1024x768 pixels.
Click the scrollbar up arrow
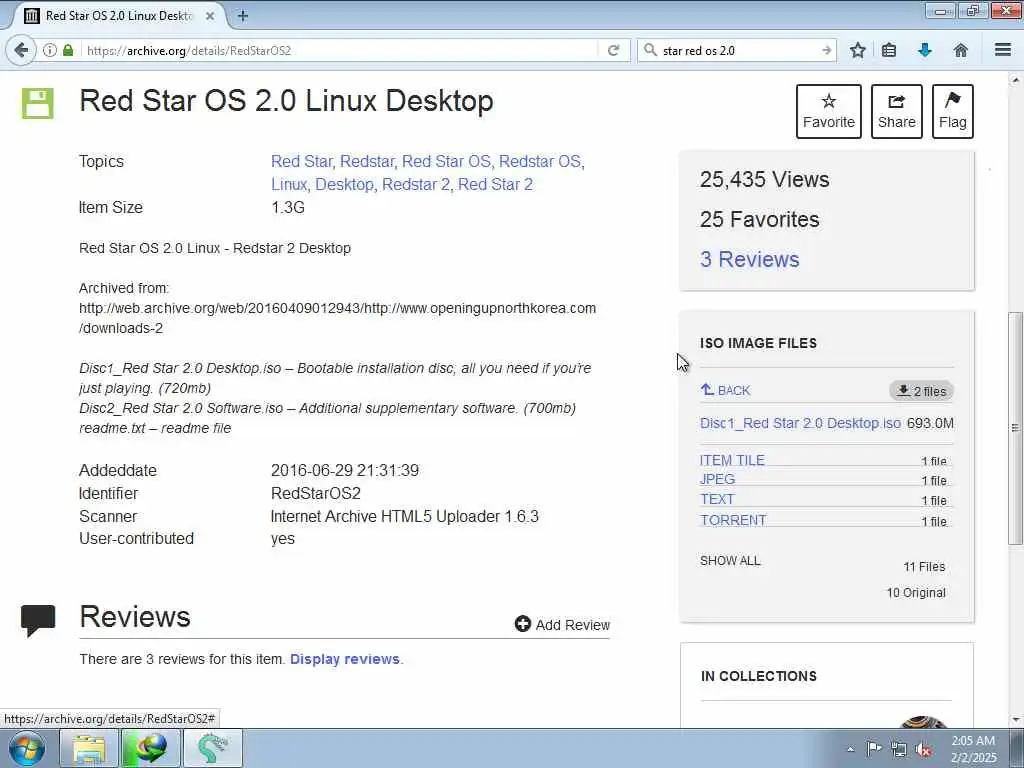[x=1014, y=80]
